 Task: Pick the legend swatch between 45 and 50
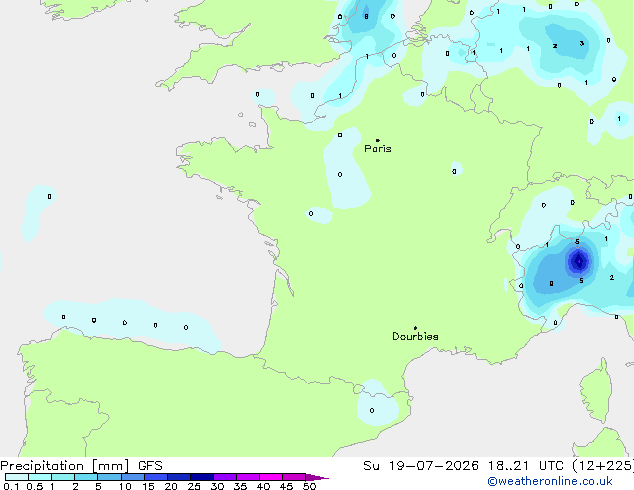[x=294, y=477]
